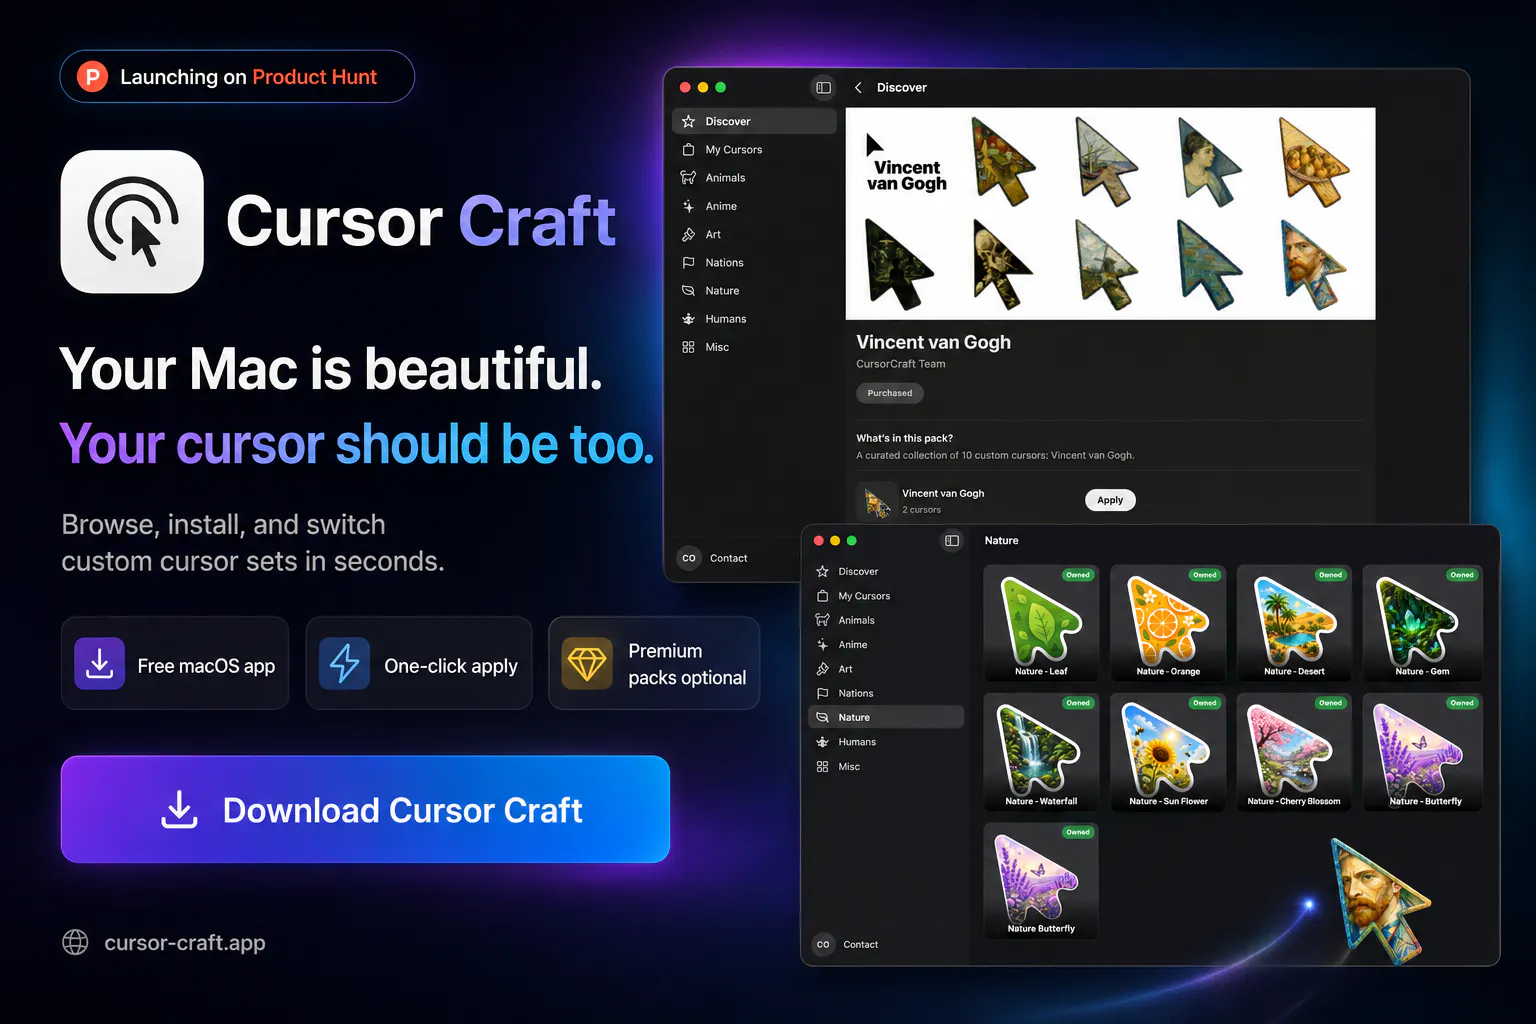The width and height of the screenshot is (1536, 1024).
Task: Apply the Vincent van Gogh cursor set
Action: coord(1110,500)
